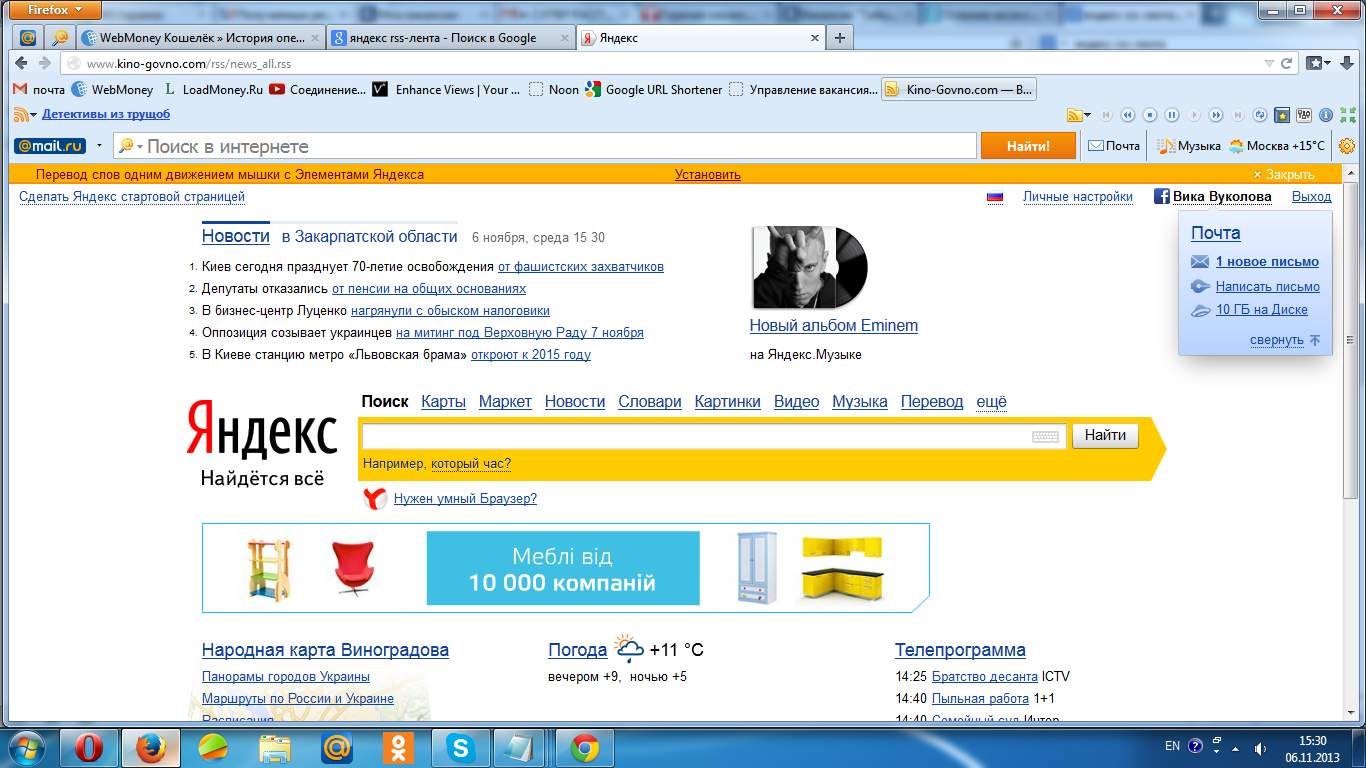Image resolution: width=1366 pixels, height=768 pixels.
Task: Launch Opera from the Windows taskbar
Action: (x=89, y=748)
